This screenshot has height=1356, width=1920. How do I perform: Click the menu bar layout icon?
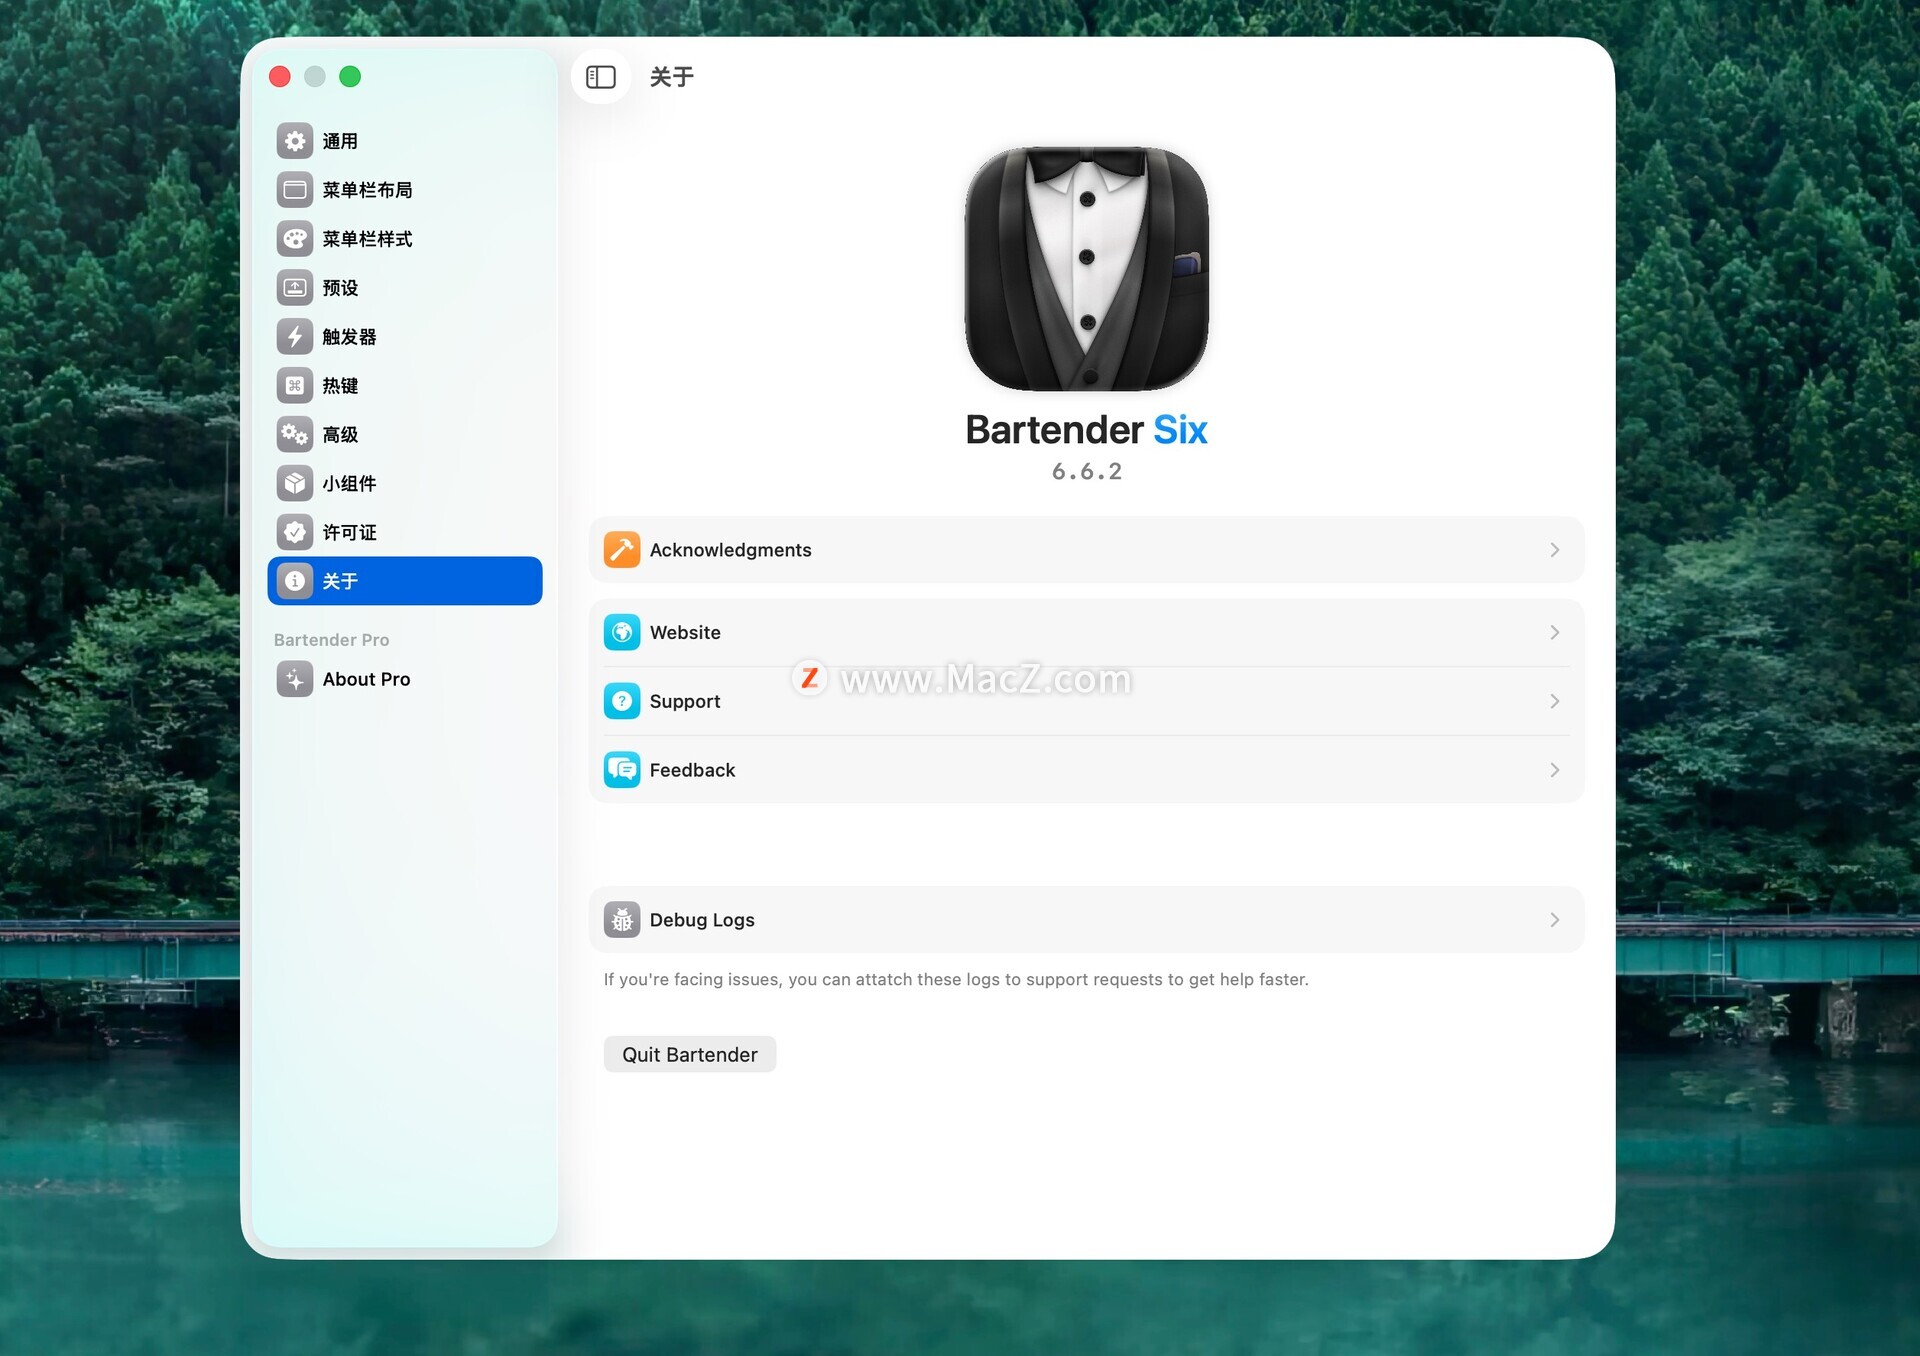pyautogui.click(x=294, y=190)
